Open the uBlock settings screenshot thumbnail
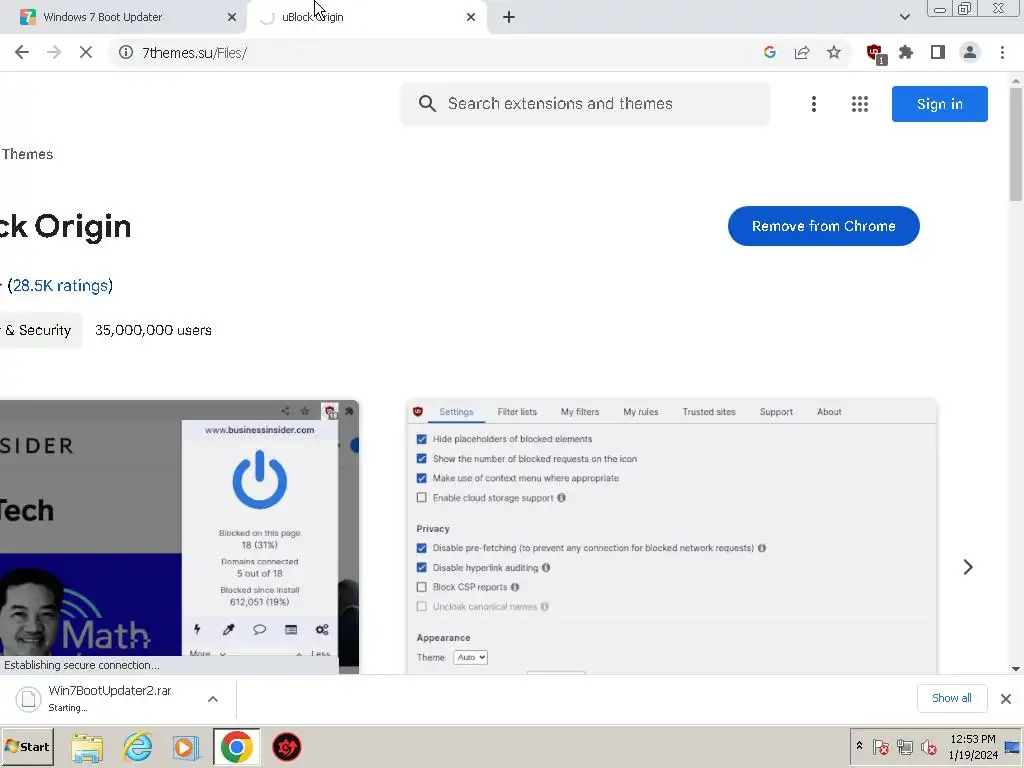1024x768 pixels. pyautogui.click(x=671, y=536)
